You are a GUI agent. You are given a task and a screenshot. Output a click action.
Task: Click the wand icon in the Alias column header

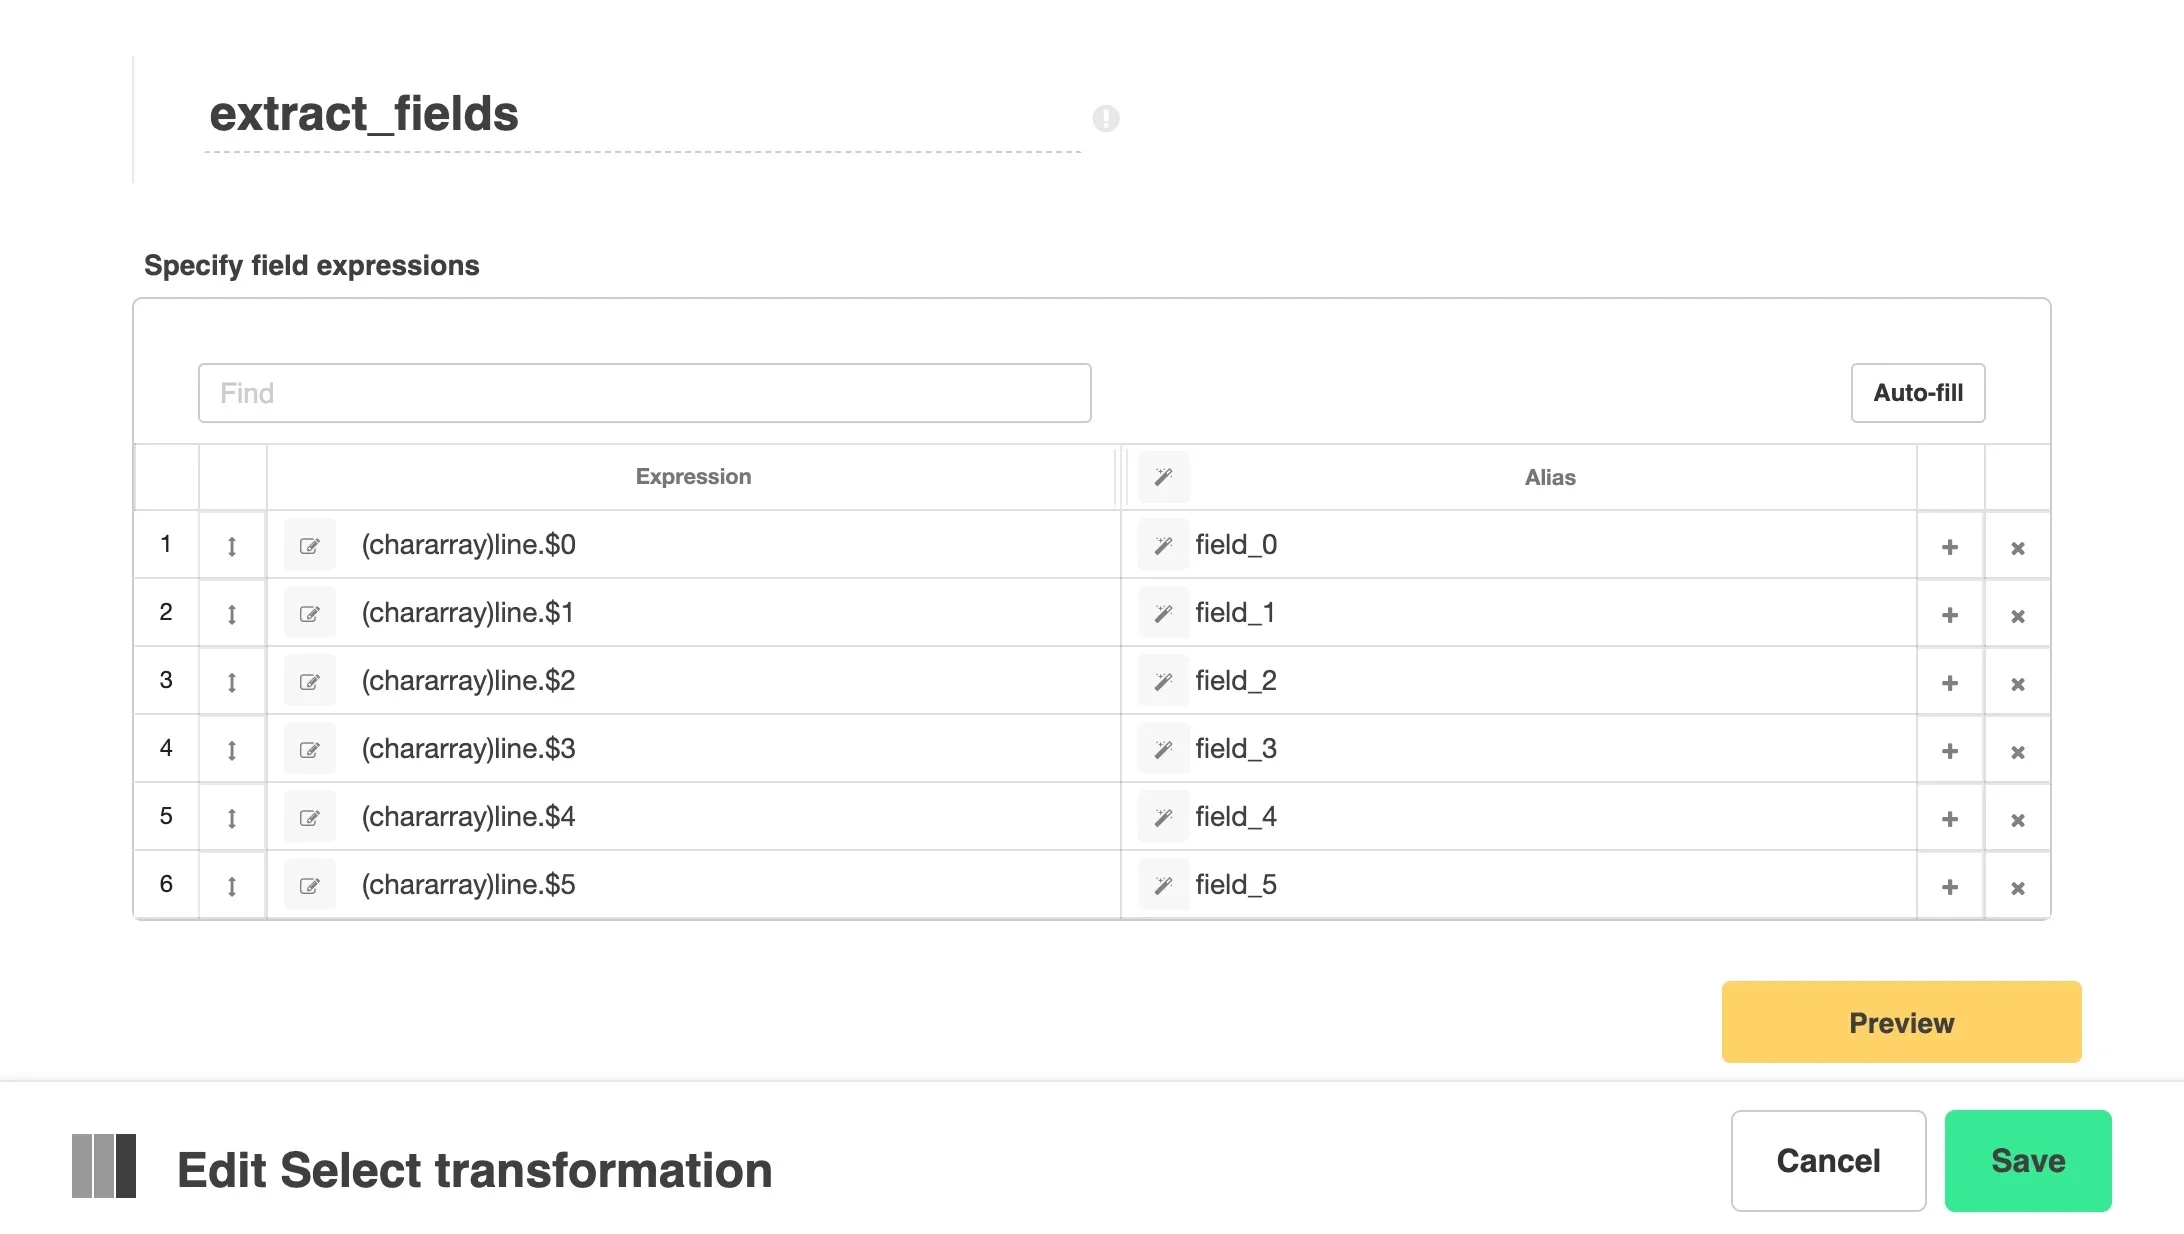click(1163, 477)
